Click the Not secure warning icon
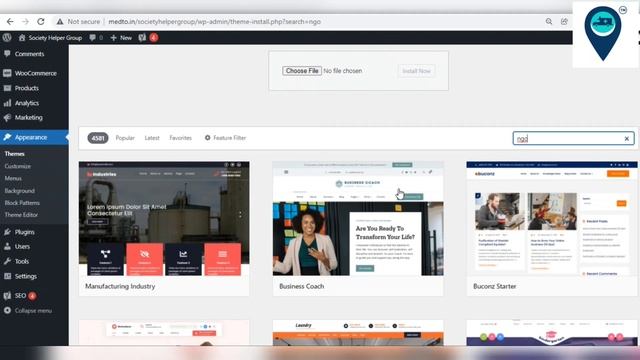 pos(60,22)
